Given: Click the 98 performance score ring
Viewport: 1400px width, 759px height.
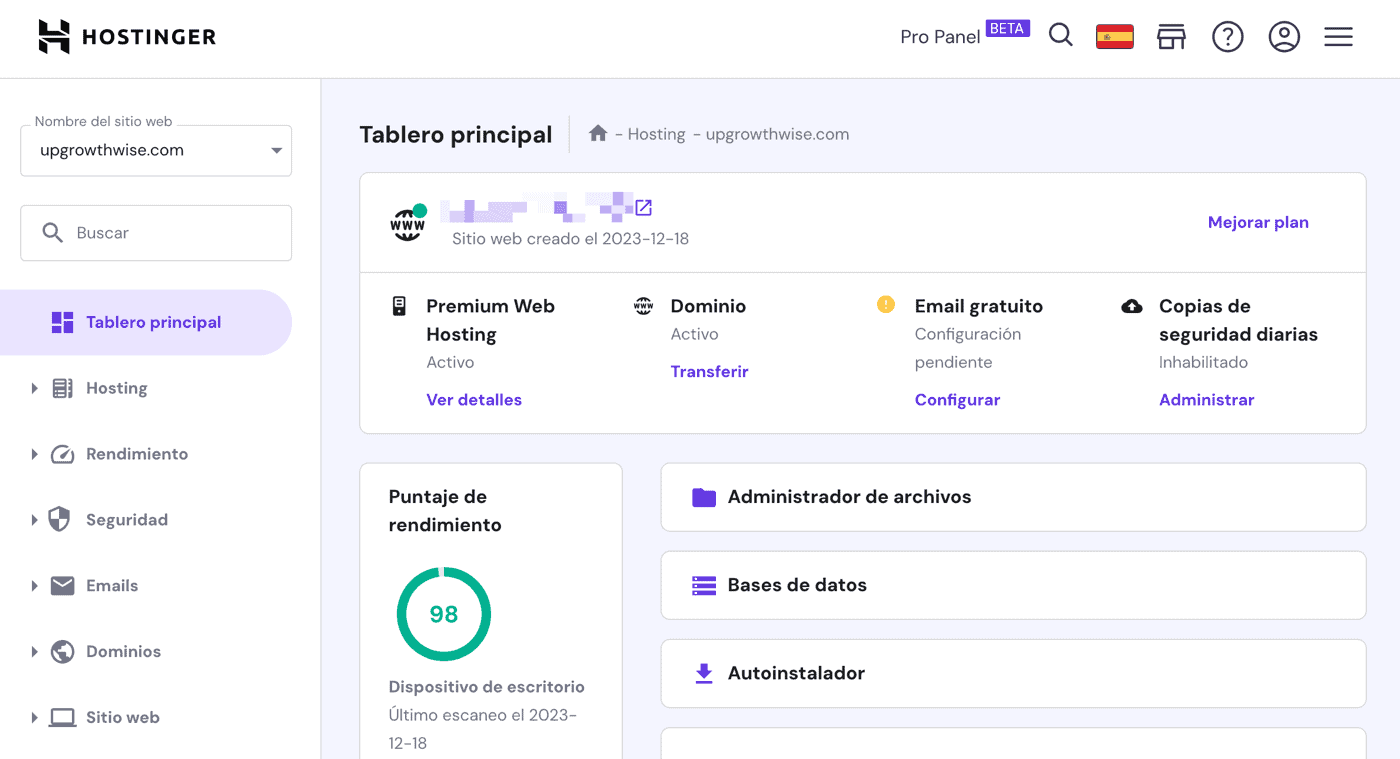Looking at the screenshot, I should click(444, 614).
